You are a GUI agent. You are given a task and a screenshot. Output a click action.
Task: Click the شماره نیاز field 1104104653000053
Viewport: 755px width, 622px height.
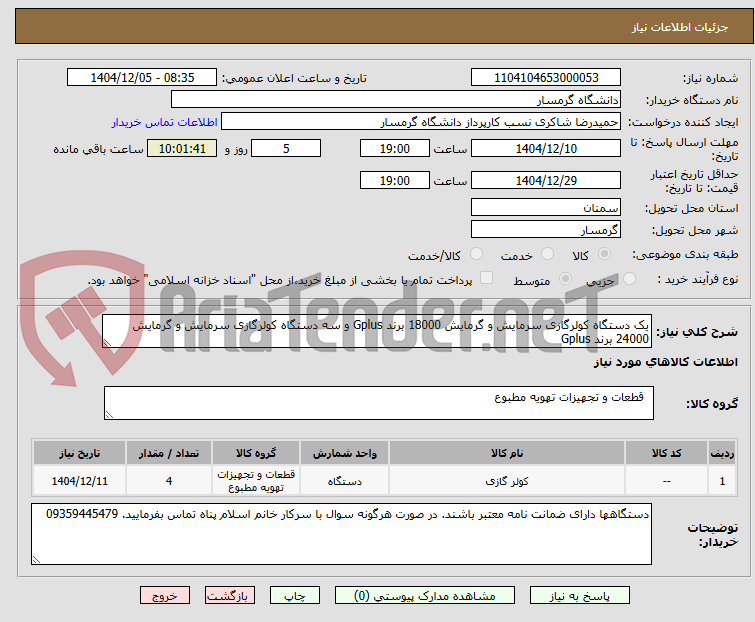coord(546,78)
